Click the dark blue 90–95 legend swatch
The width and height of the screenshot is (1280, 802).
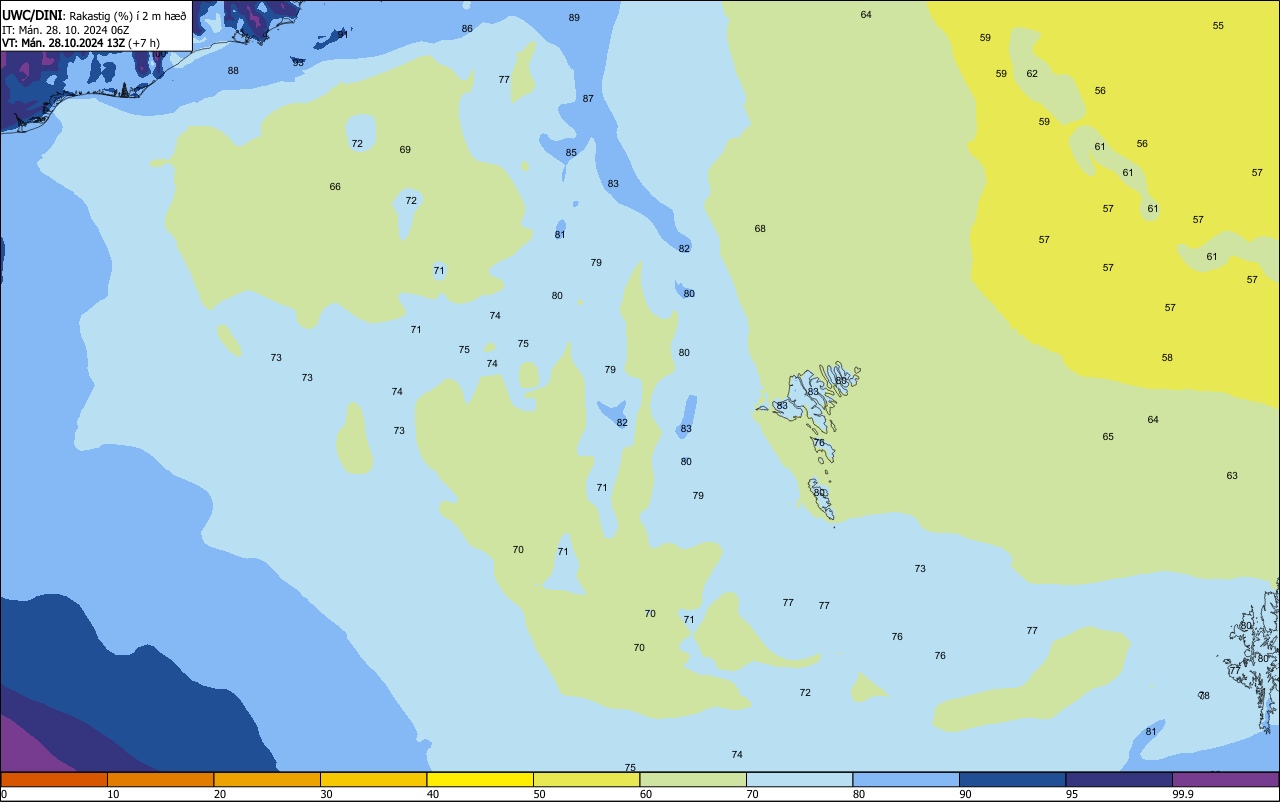click(1012, 779)
